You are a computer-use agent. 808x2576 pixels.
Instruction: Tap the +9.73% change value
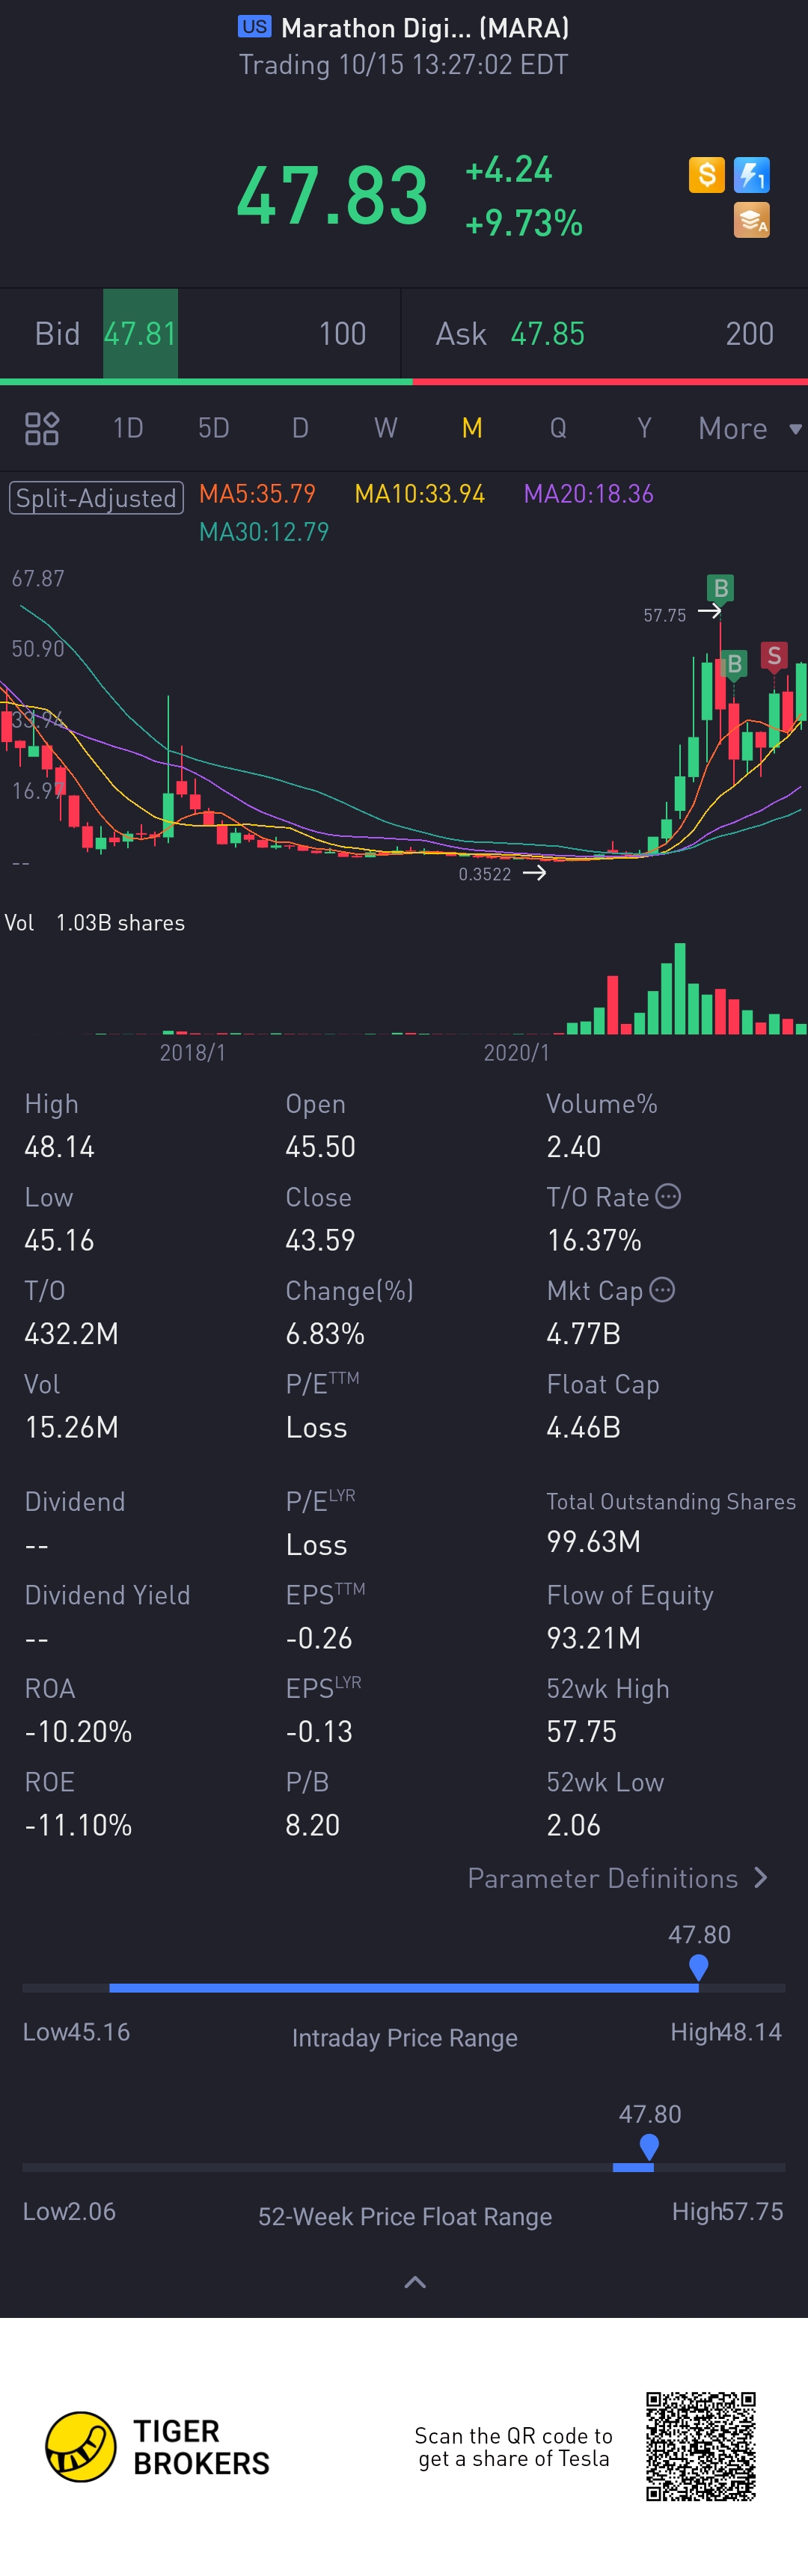524,222
